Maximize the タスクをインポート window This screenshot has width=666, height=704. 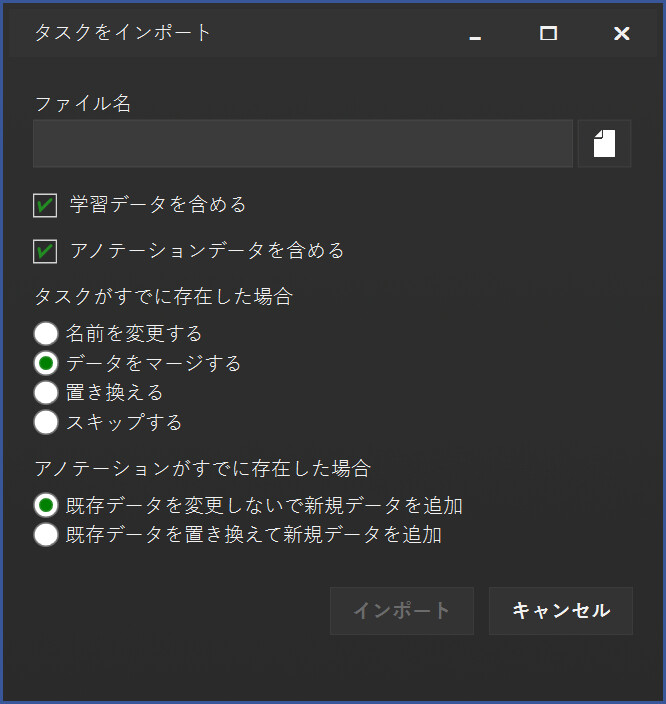[548, 33]
